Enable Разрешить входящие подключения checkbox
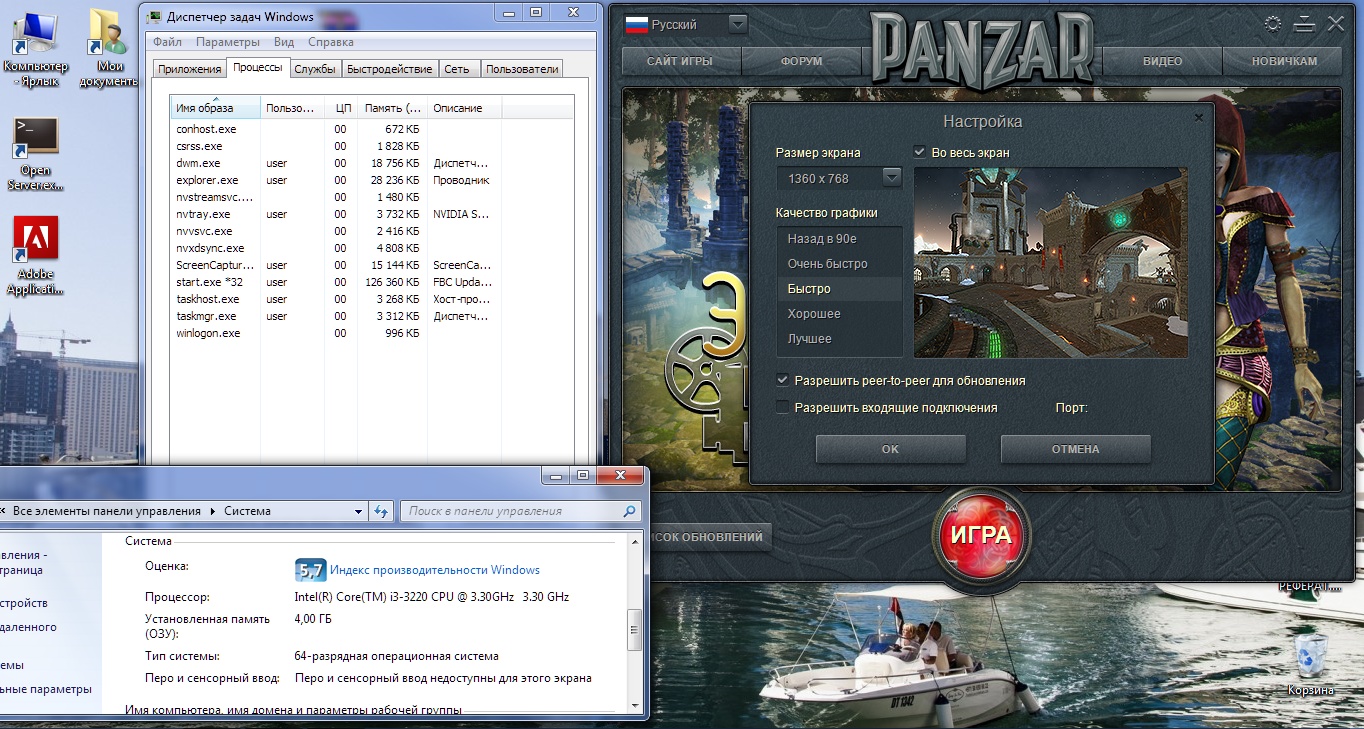1364x729 pixels. coord(783,408)
